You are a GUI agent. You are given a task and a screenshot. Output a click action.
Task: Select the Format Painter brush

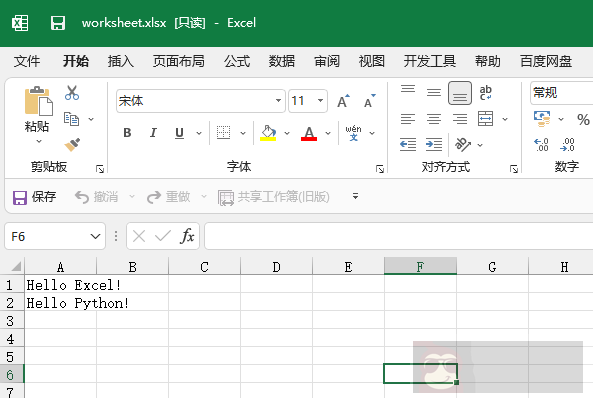point(72,145)
